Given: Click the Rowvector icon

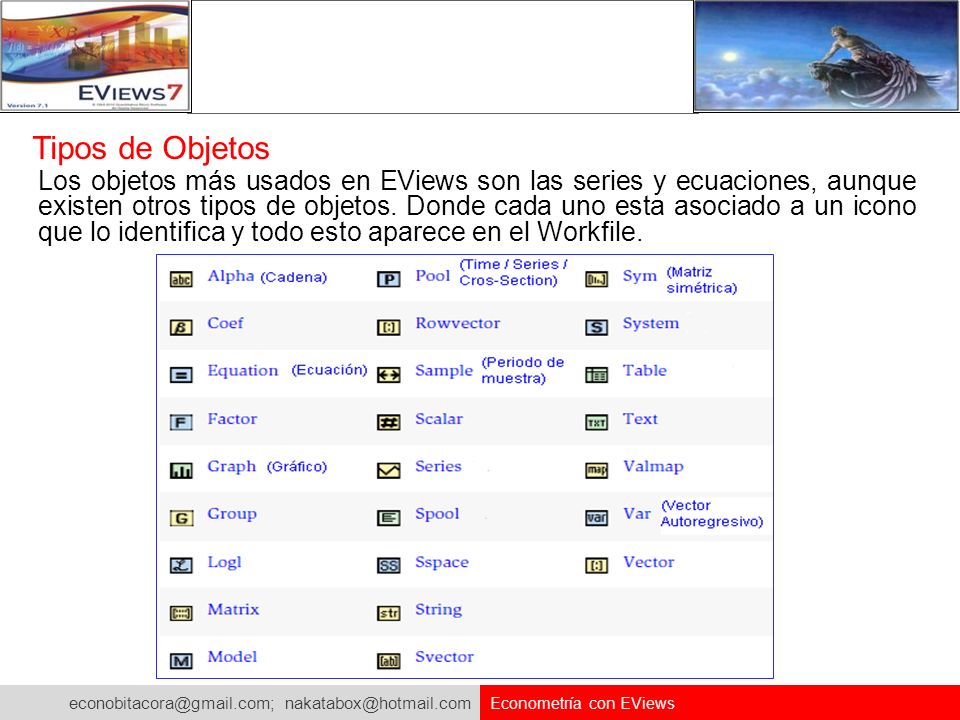Looking at the screenshot, I should [389, 327].
